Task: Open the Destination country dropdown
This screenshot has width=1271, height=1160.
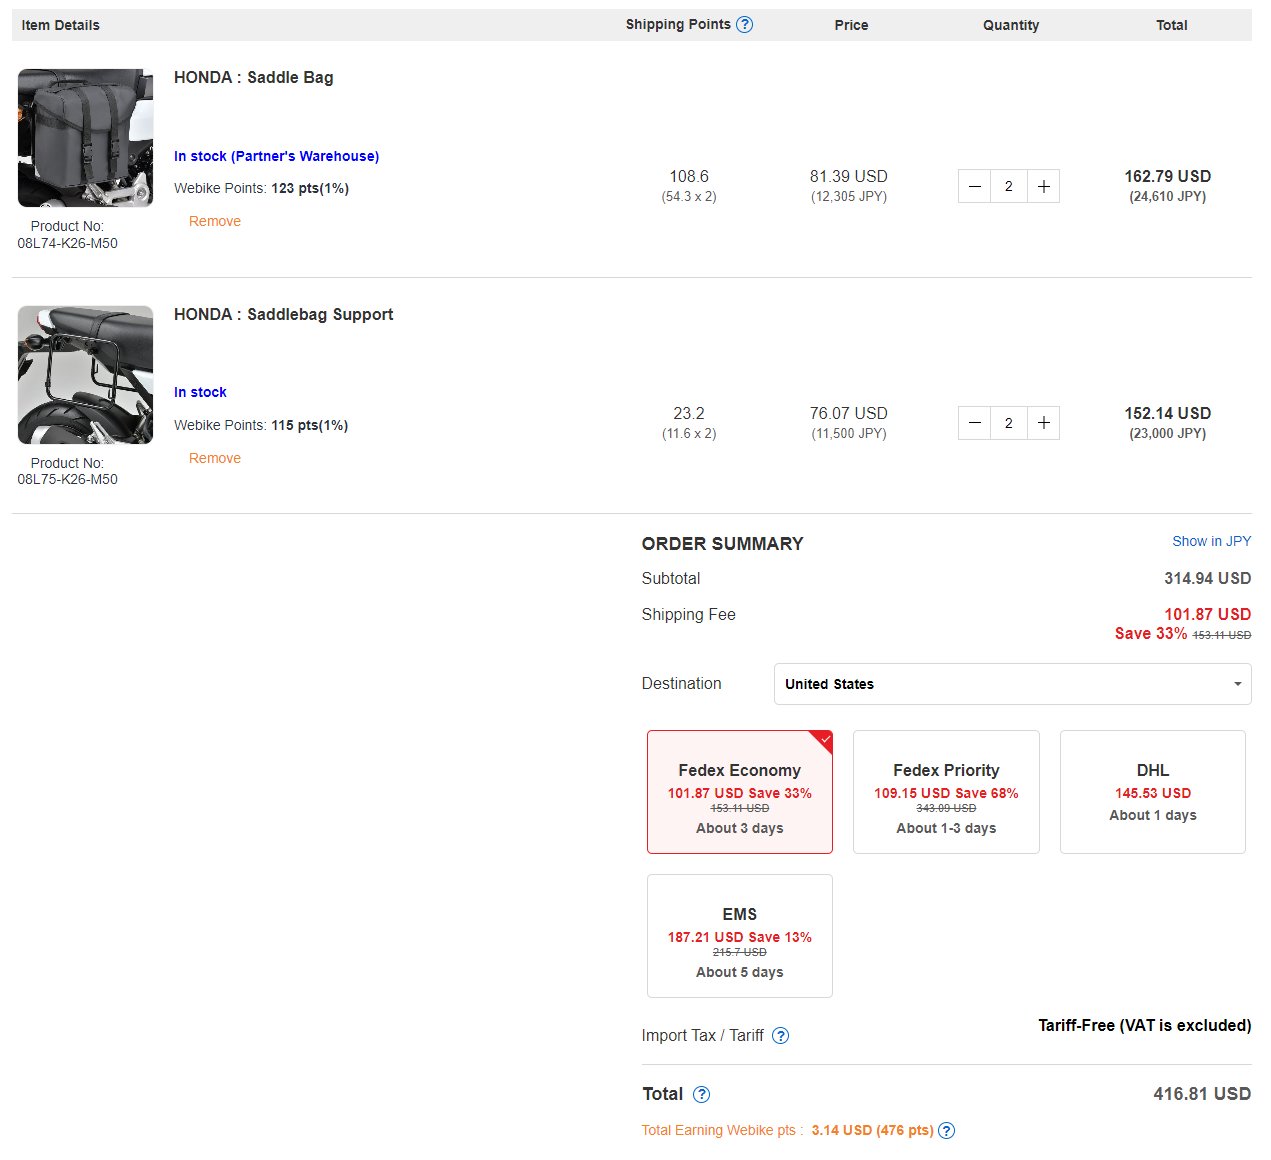Action: tap(1012, 684)
